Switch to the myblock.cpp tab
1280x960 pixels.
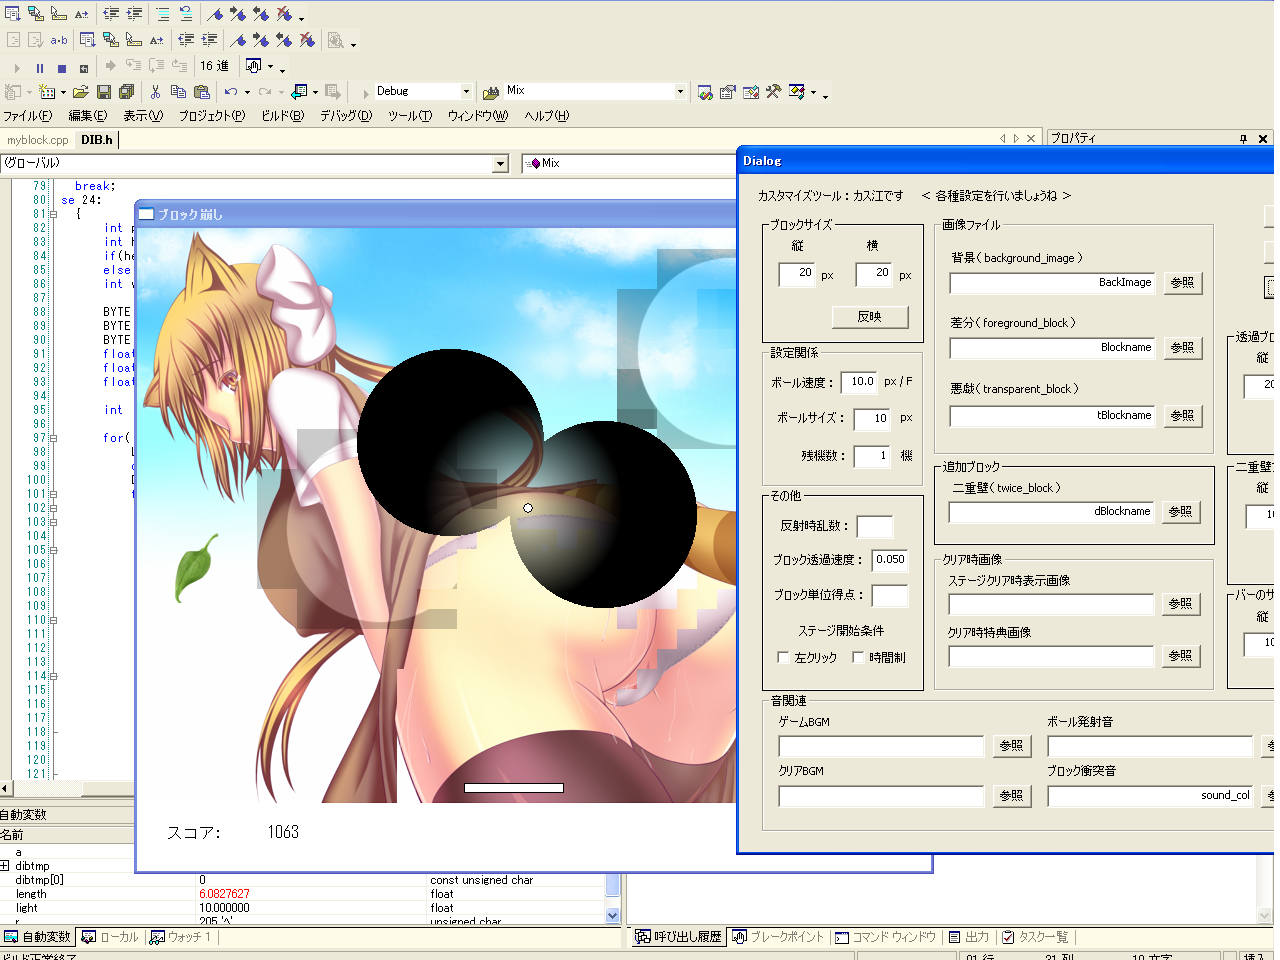click(x=38, y=140)
